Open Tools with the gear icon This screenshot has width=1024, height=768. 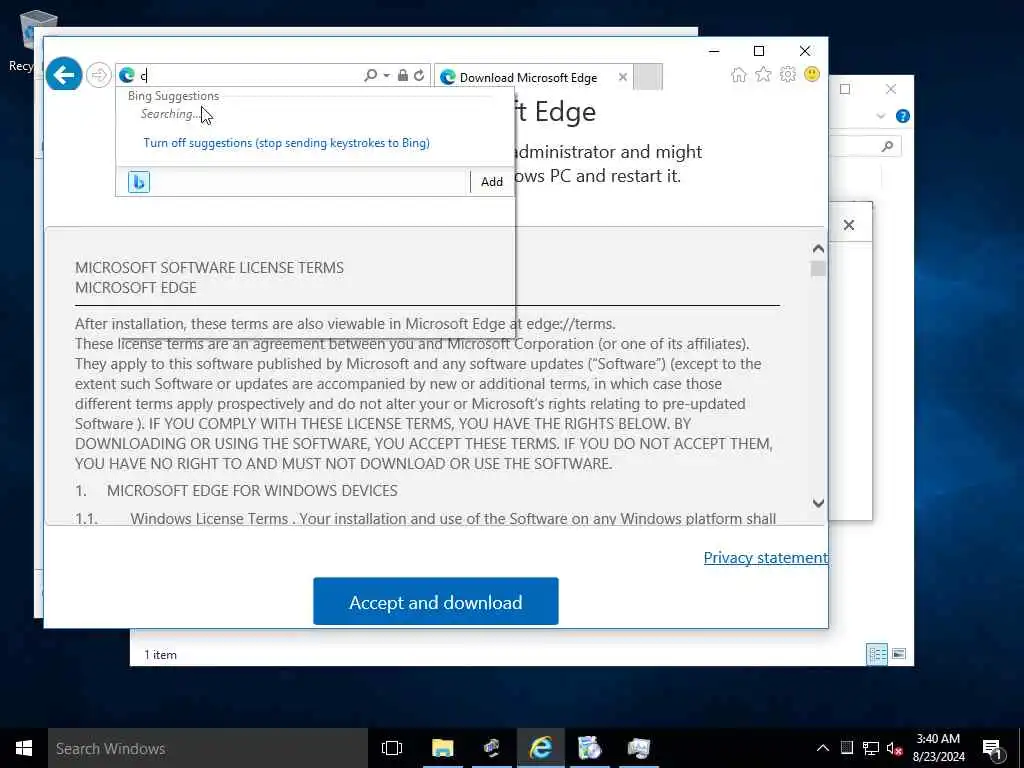click(x=788, y=74)
